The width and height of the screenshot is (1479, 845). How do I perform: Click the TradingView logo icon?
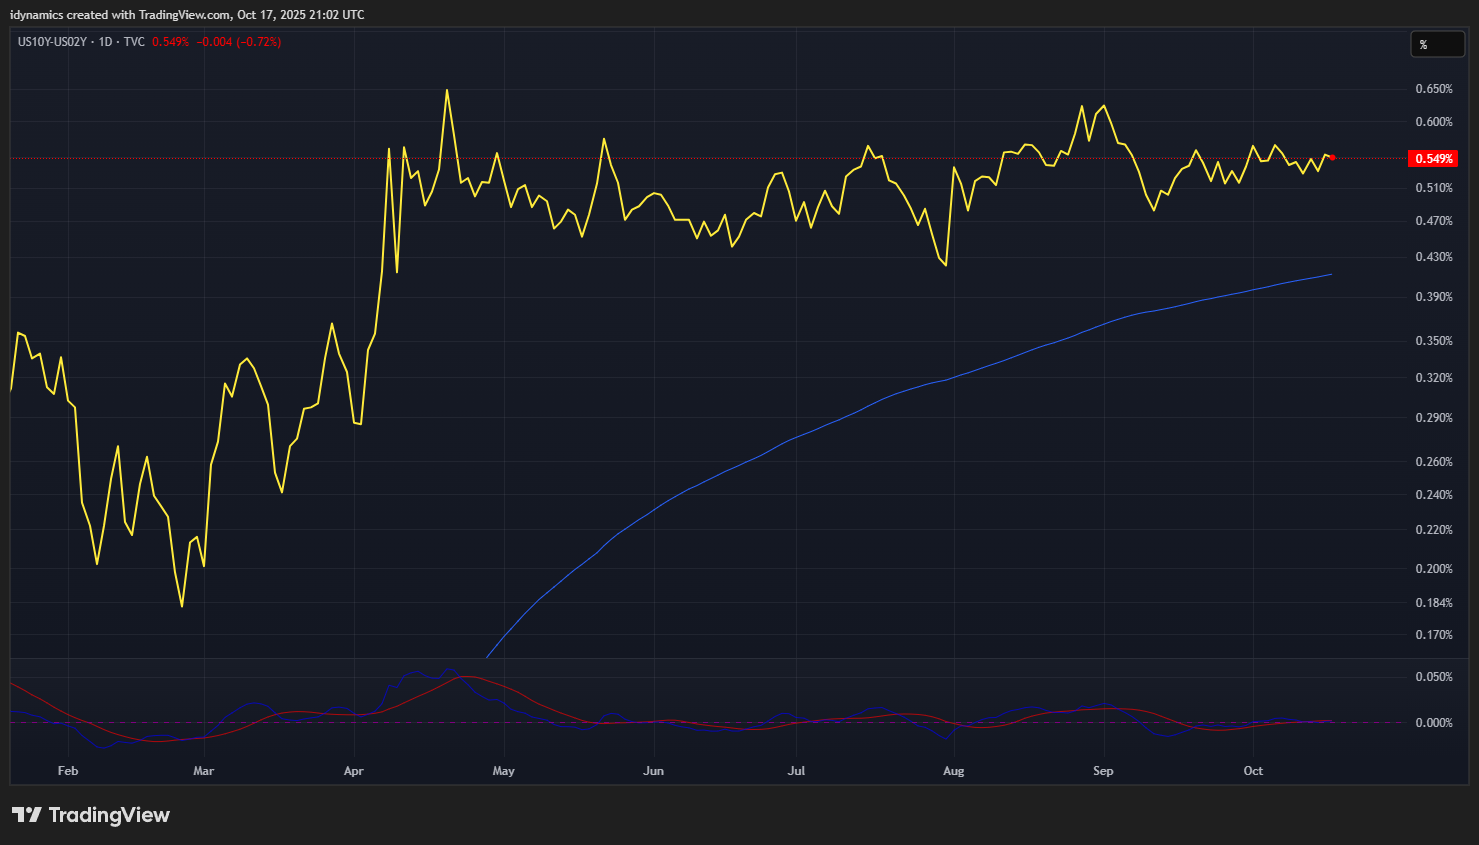(x=27, y=815)
